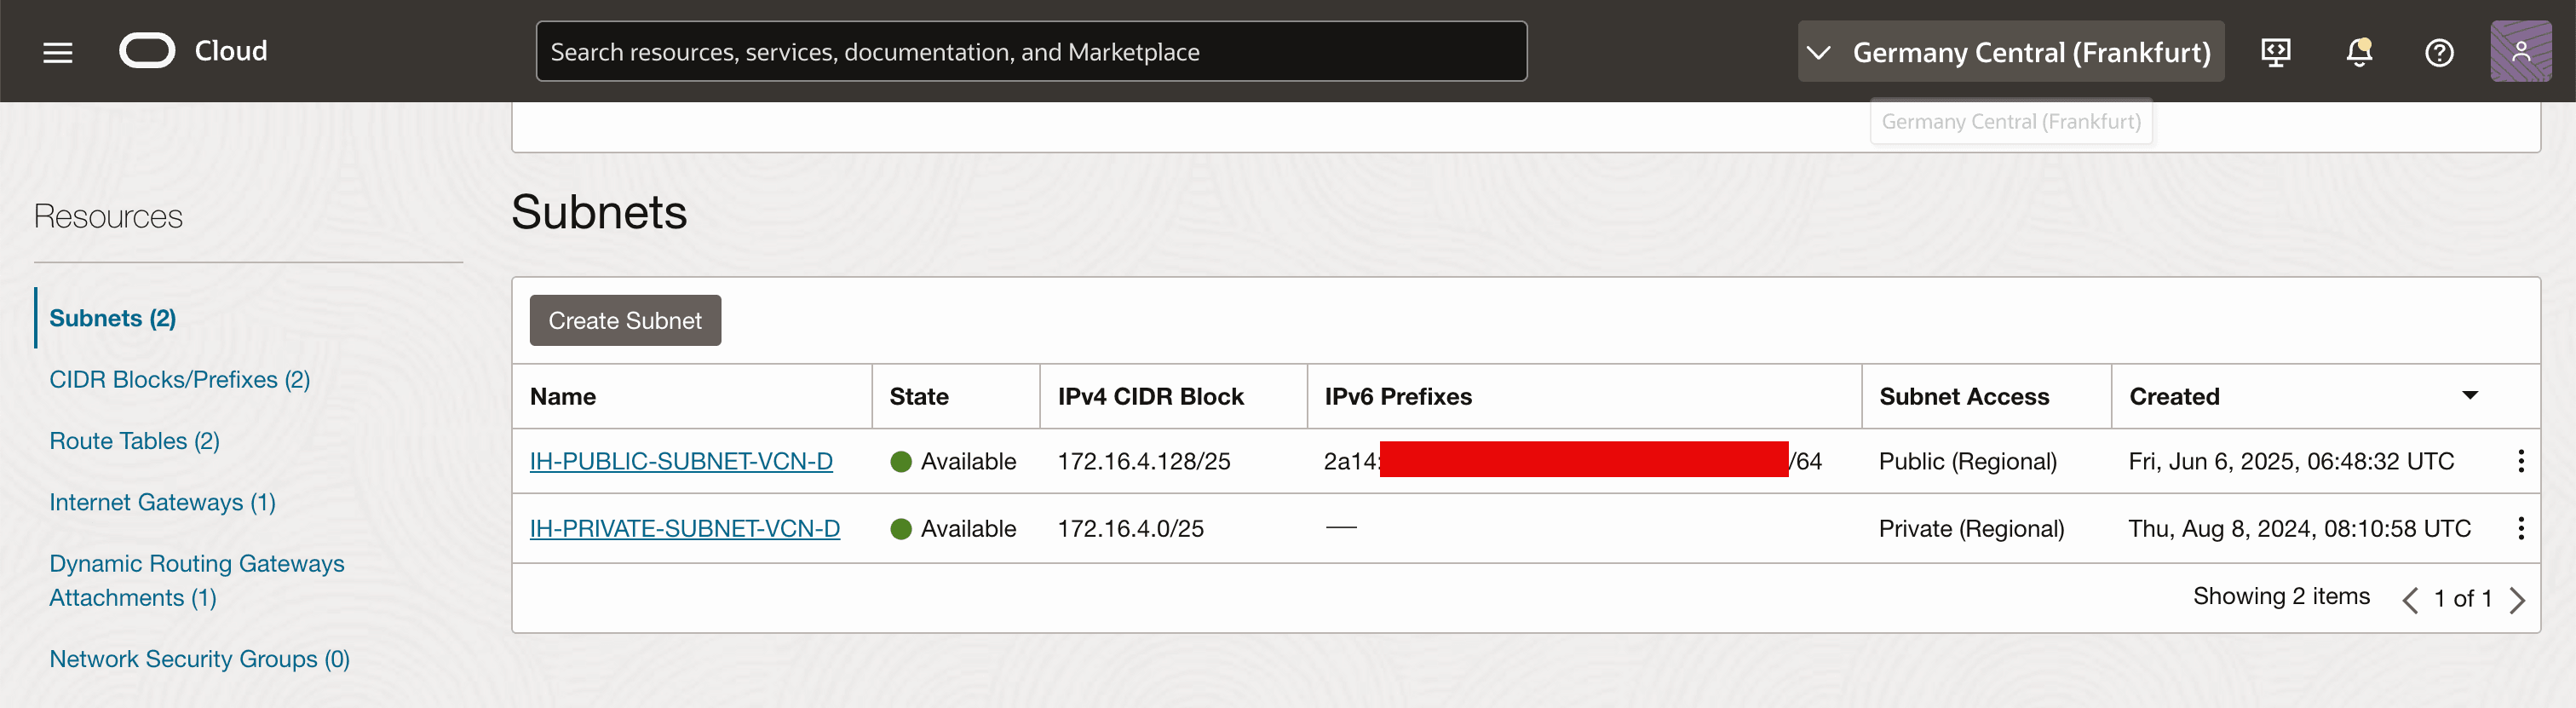Open the help question mark icon
Viewport: 2576px width, 708px height.
(2438, 52)
